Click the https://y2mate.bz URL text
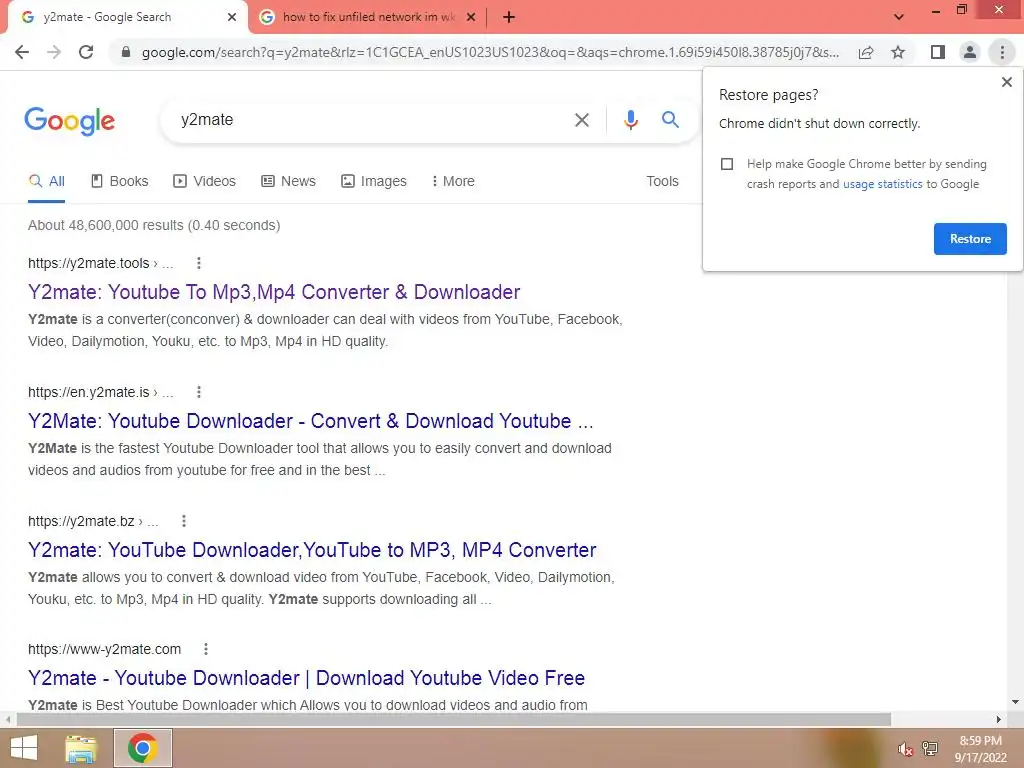The image size is (1024, 768). coord(81,521)
